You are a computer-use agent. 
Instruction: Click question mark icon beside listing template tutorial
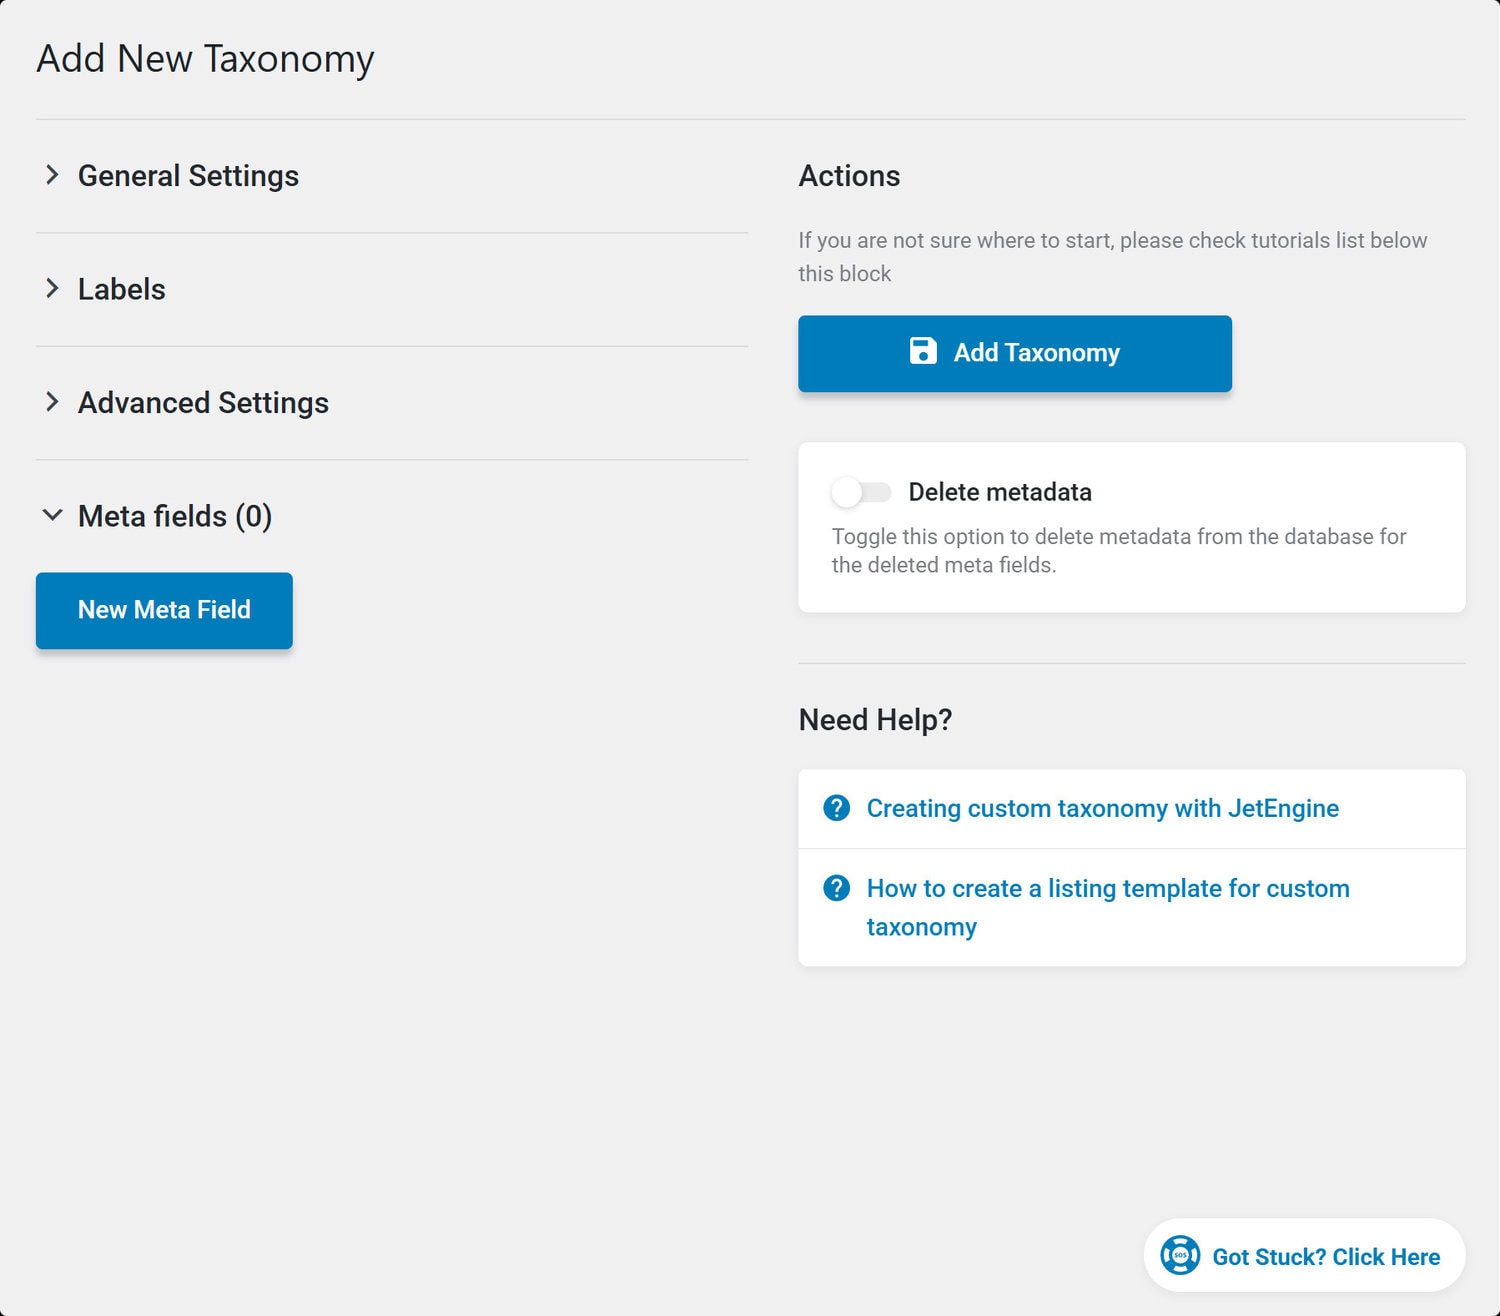click(x=836, y=888)
